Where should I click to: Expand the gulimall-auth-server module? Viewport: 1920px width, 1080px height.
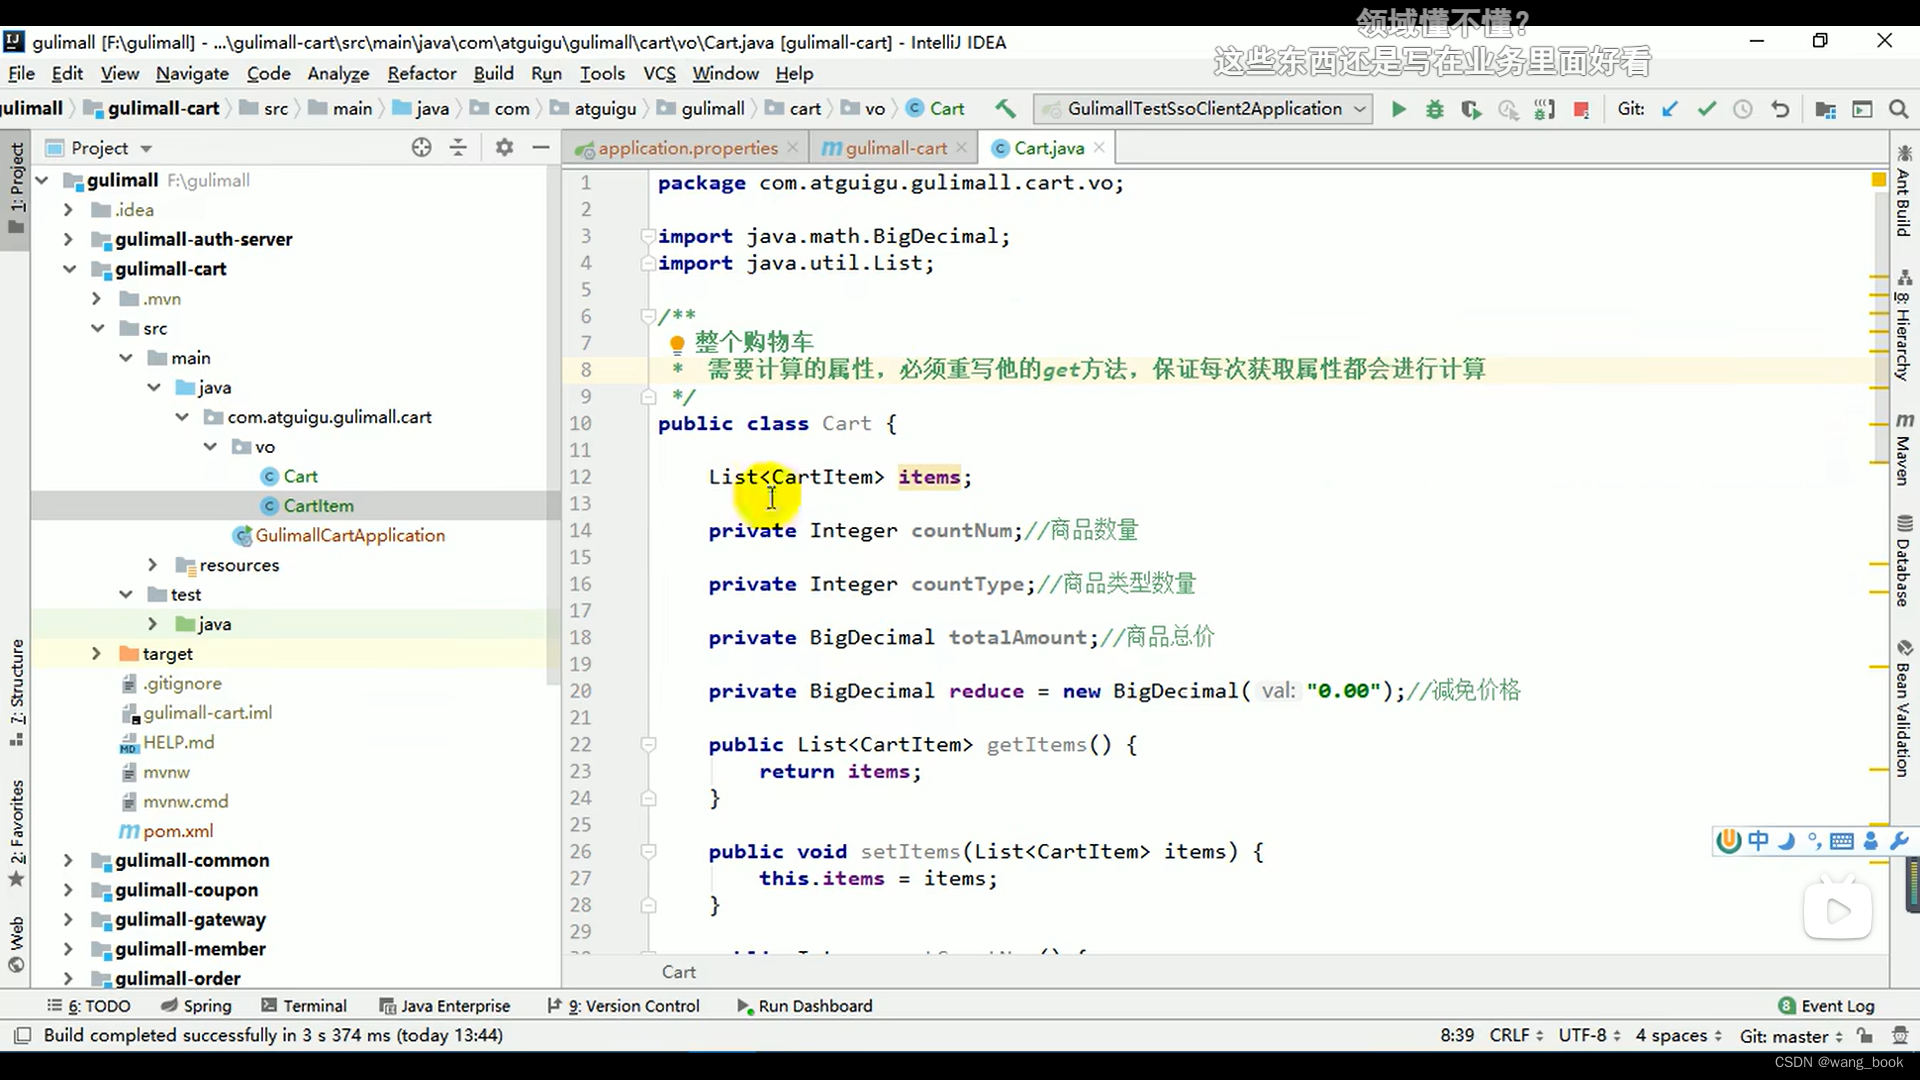pos(68,239)
